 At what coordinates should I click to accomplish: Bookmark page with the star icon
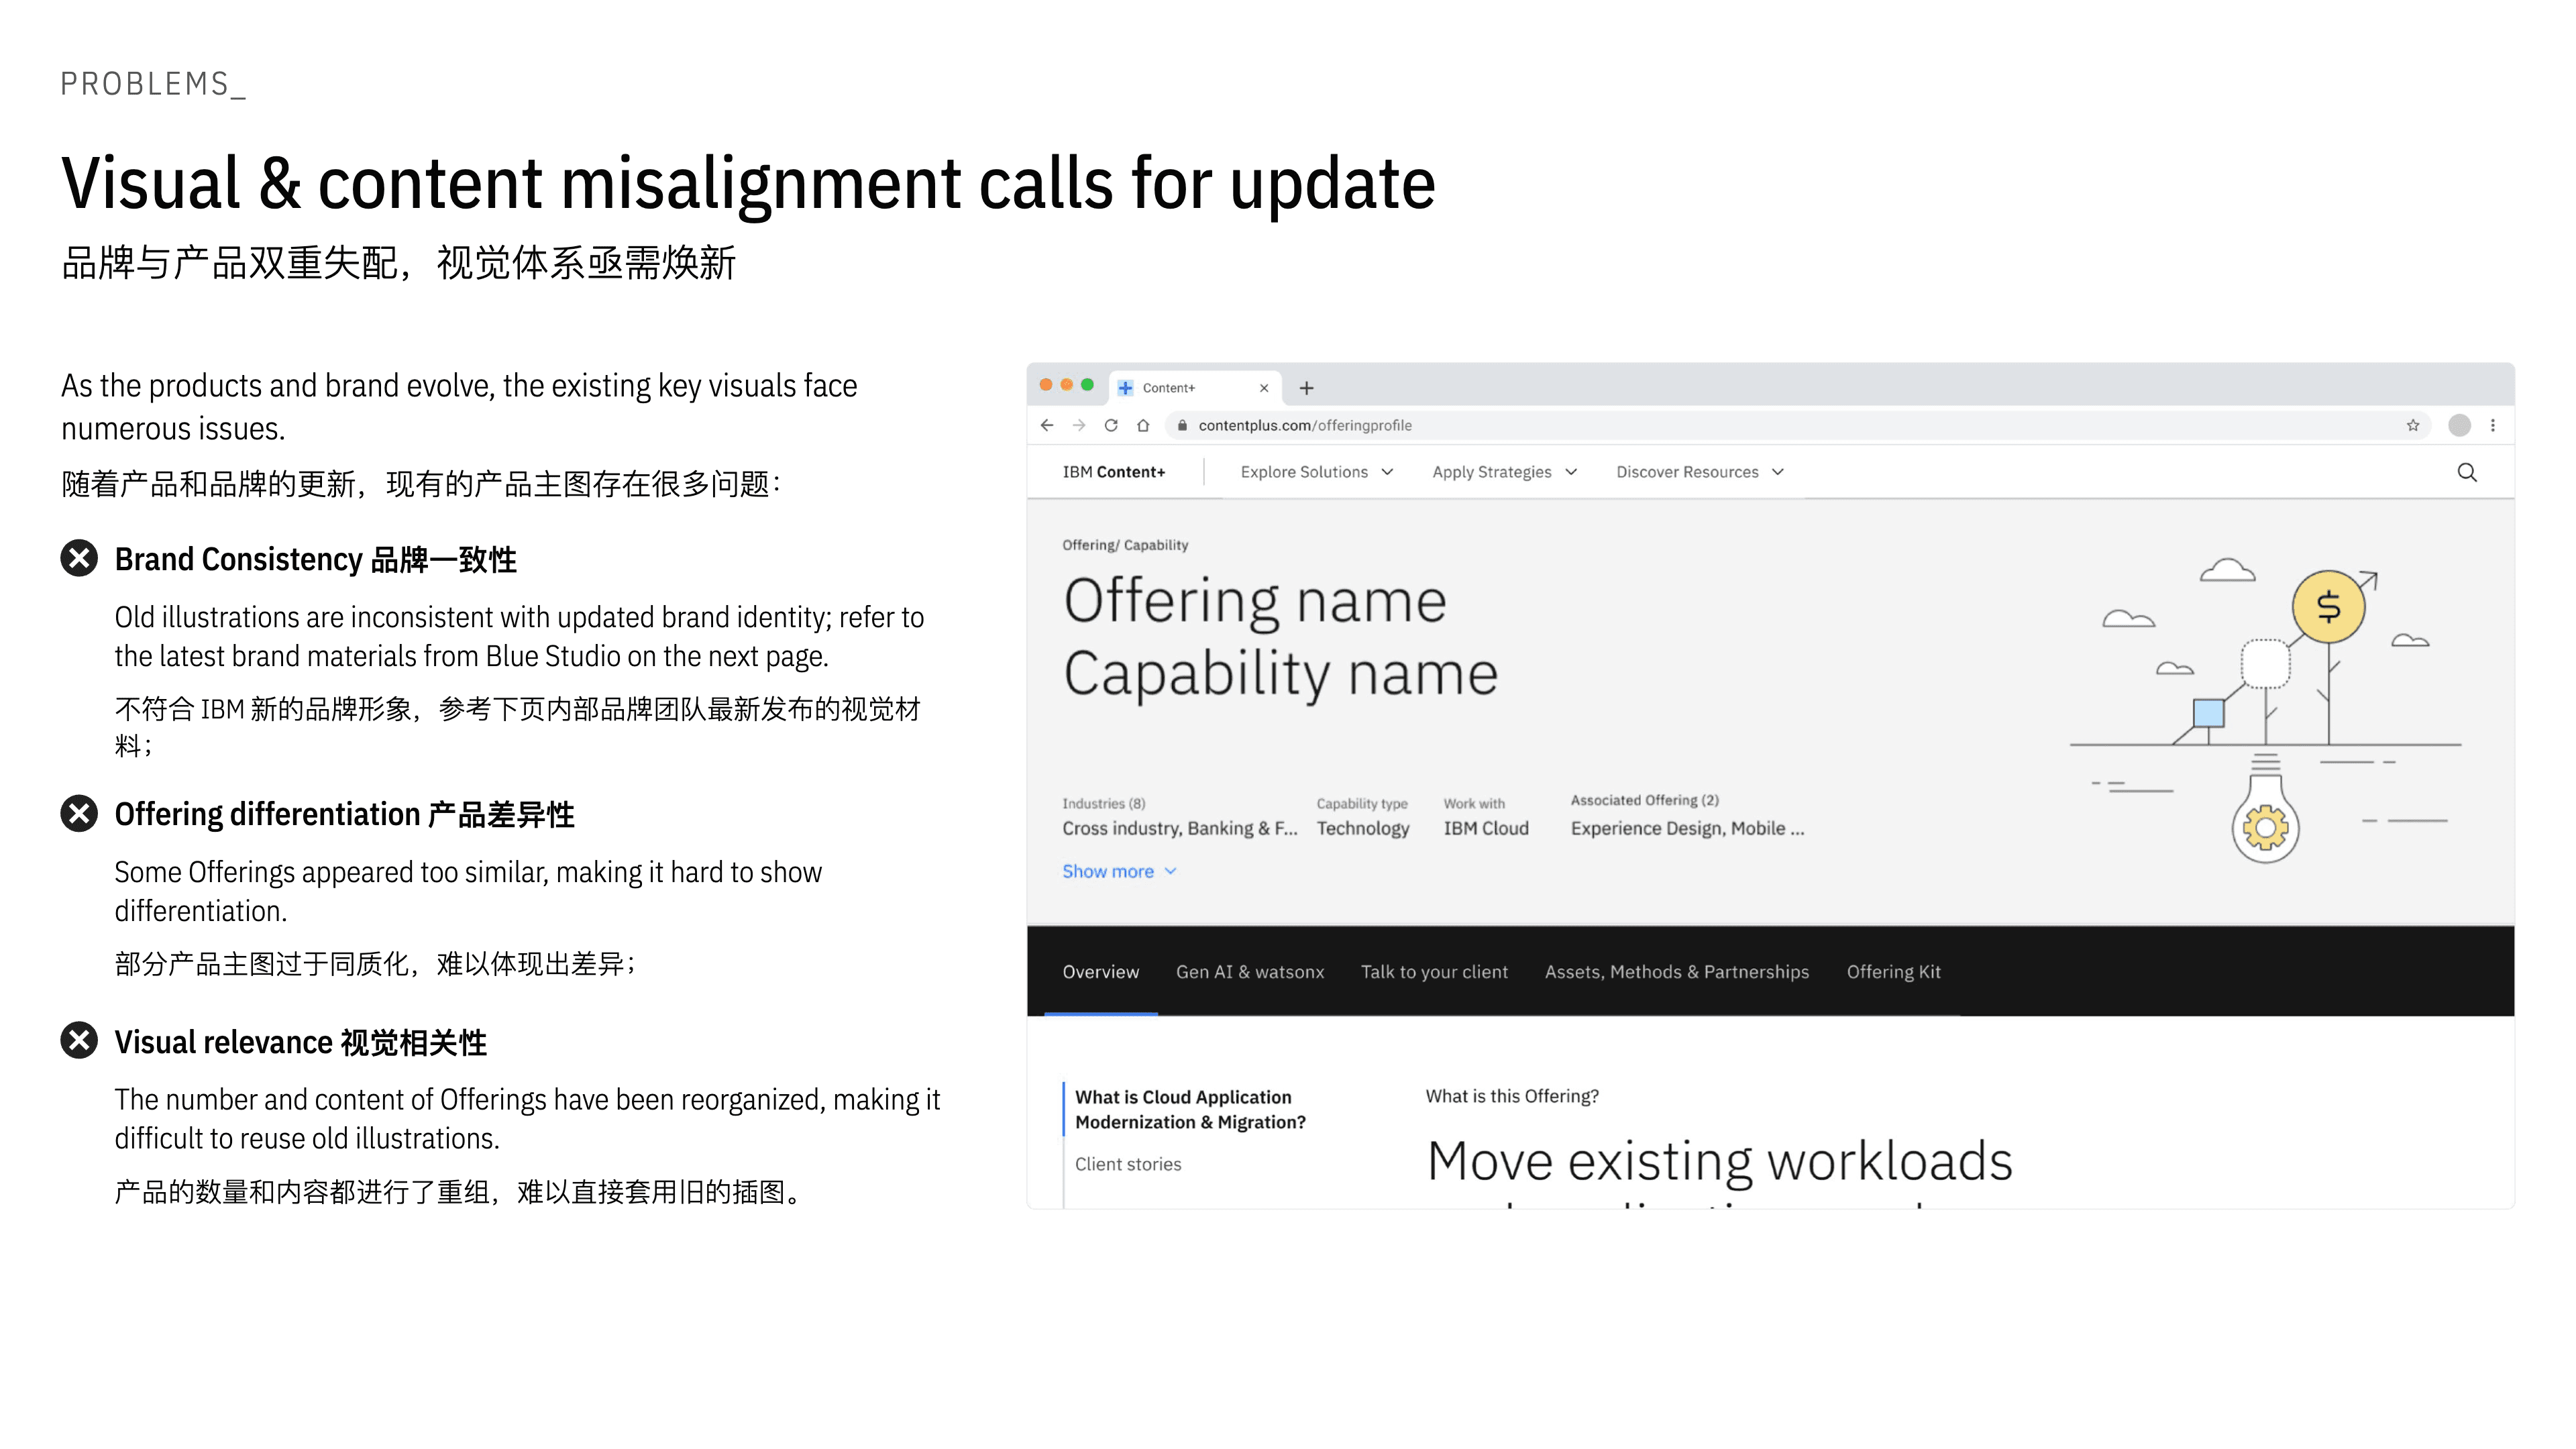click(2413, 425)
